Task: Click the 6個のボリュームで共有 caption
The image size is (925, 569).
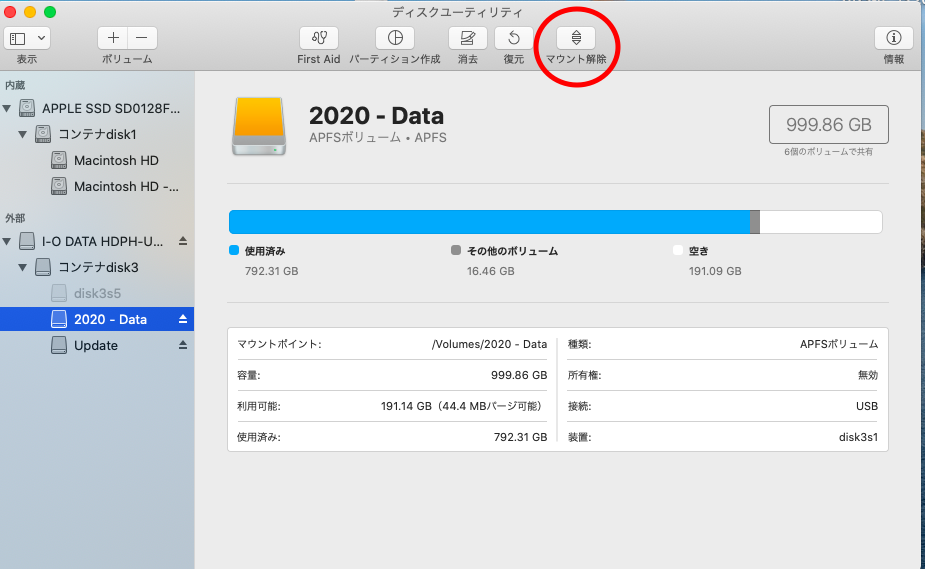Action: pos(828,152)
